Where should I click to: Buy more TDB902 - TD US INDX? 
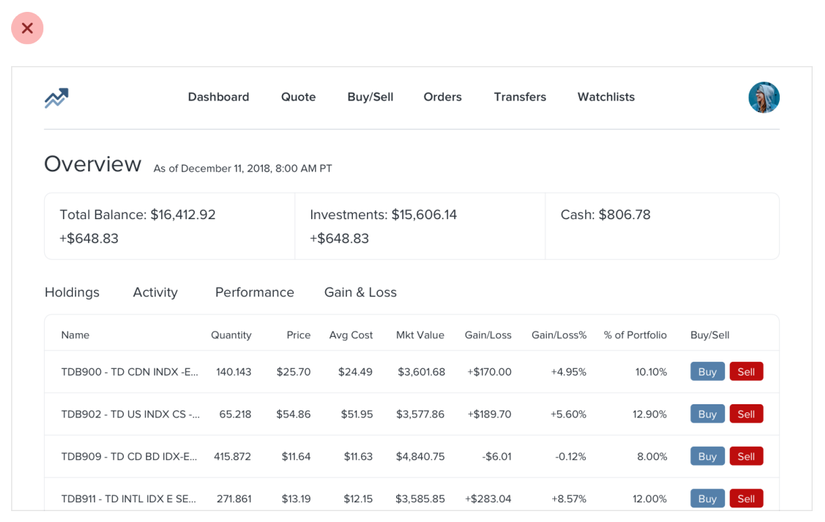click(x=707, y=414)
